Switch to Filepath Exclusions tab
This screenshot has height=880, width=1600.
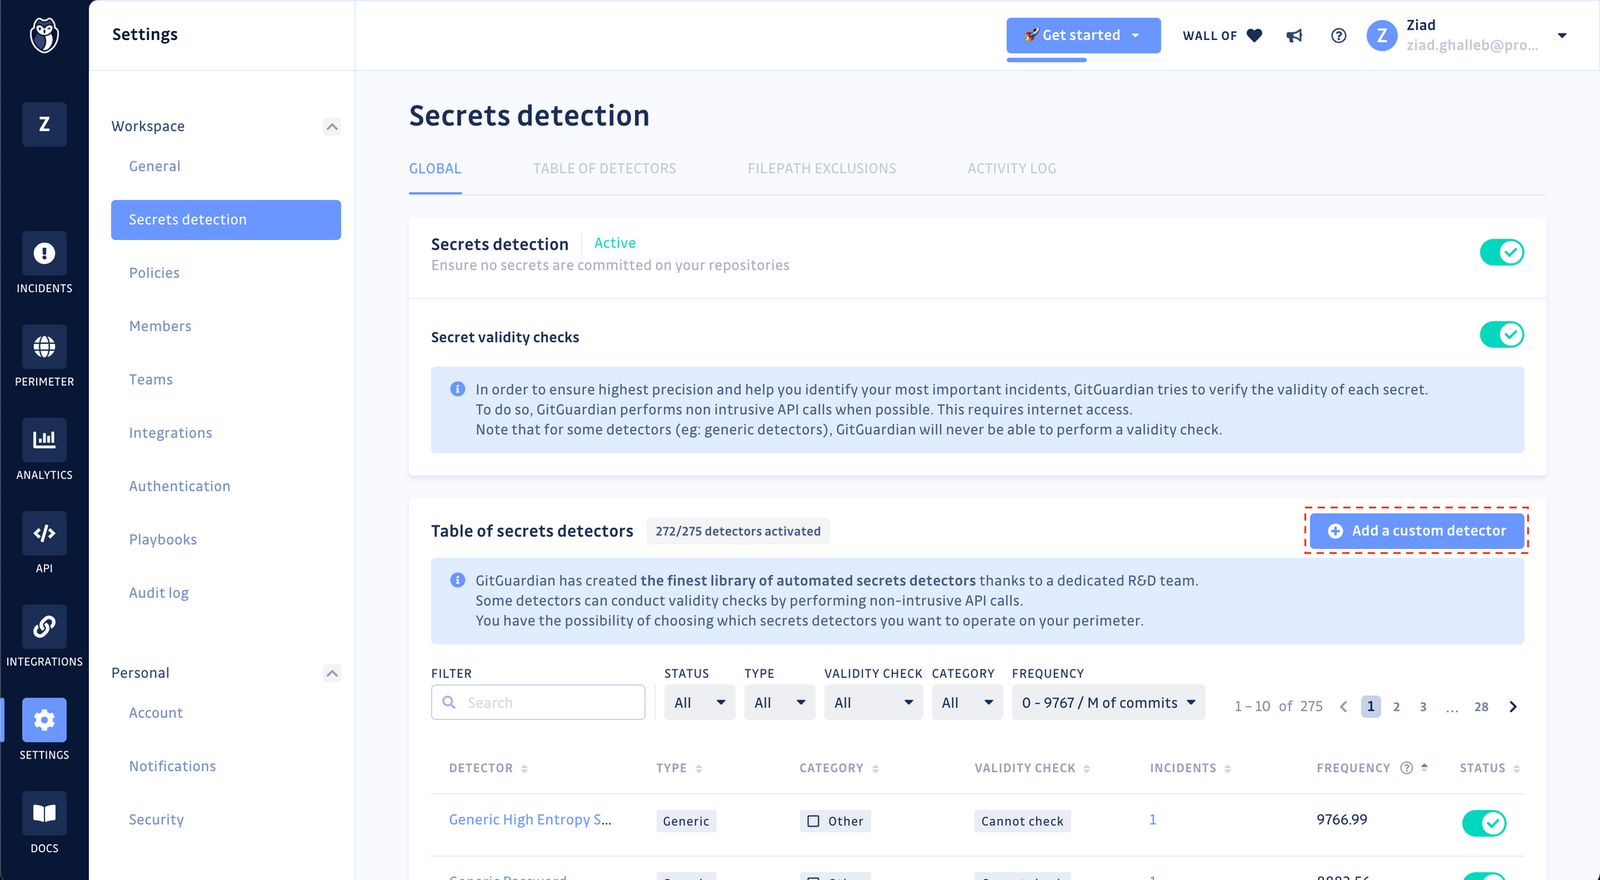coord(822,169)
